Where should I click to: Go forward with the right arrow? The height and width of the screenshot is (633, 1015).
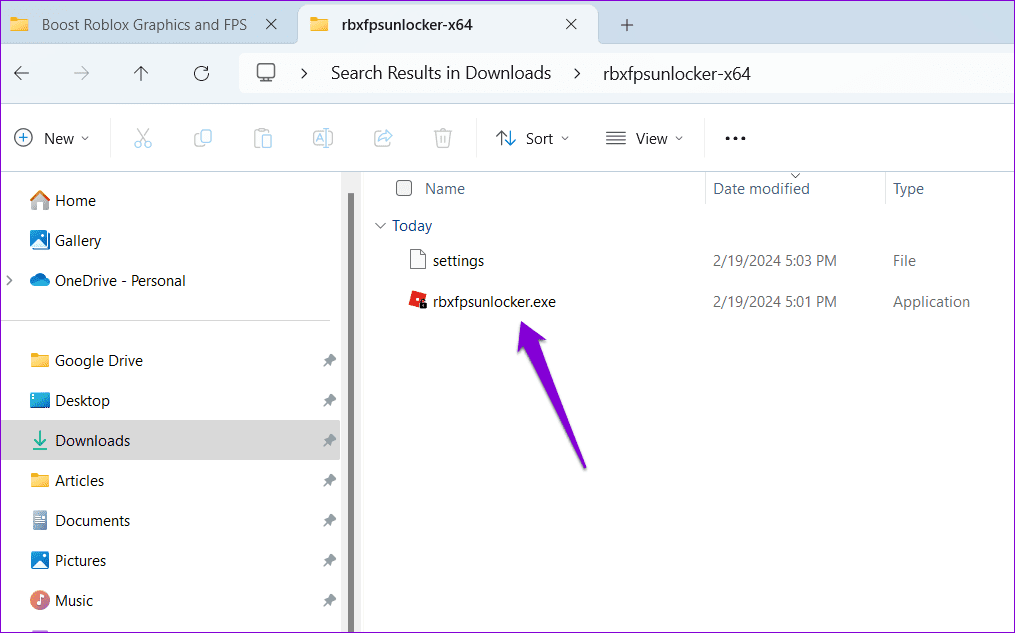(x=82, y=73)
